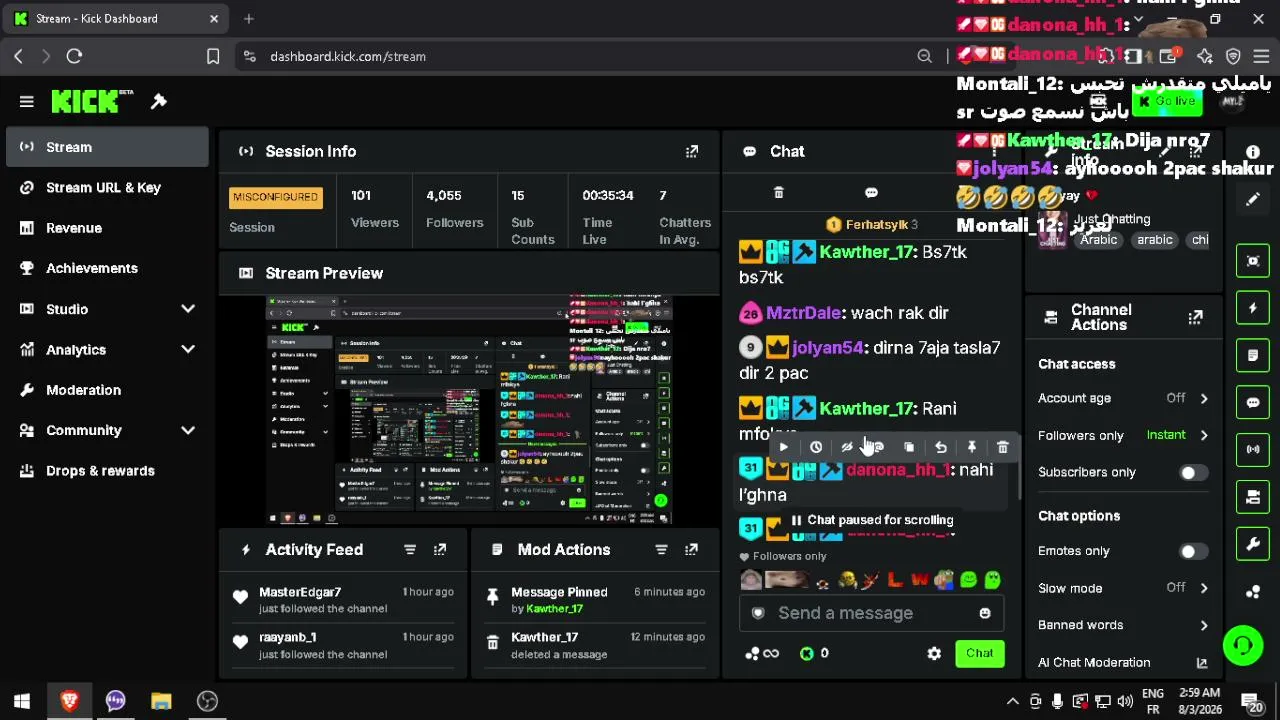Send message with green Chat button
Image resolution: width=1280 pixels, height=720 pixels.
(x=979, y=653)
